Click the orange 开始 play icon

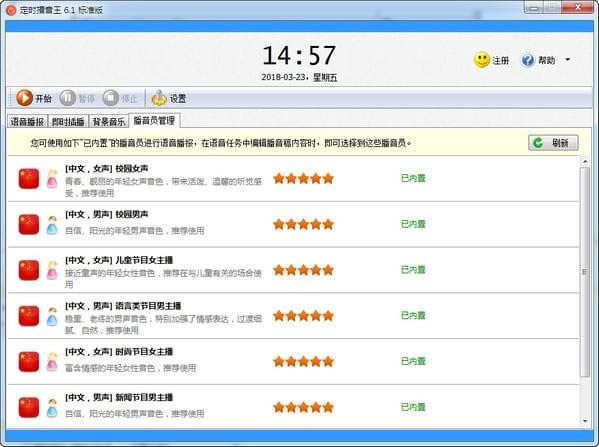coord(24,98)
